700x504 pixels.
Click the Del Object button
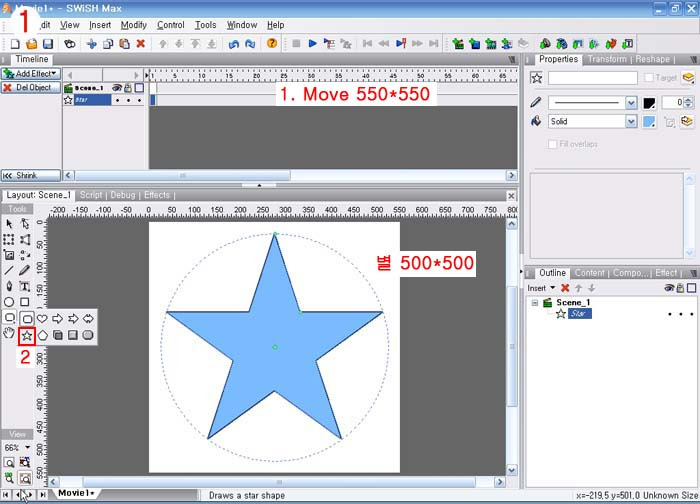[31, 87]
